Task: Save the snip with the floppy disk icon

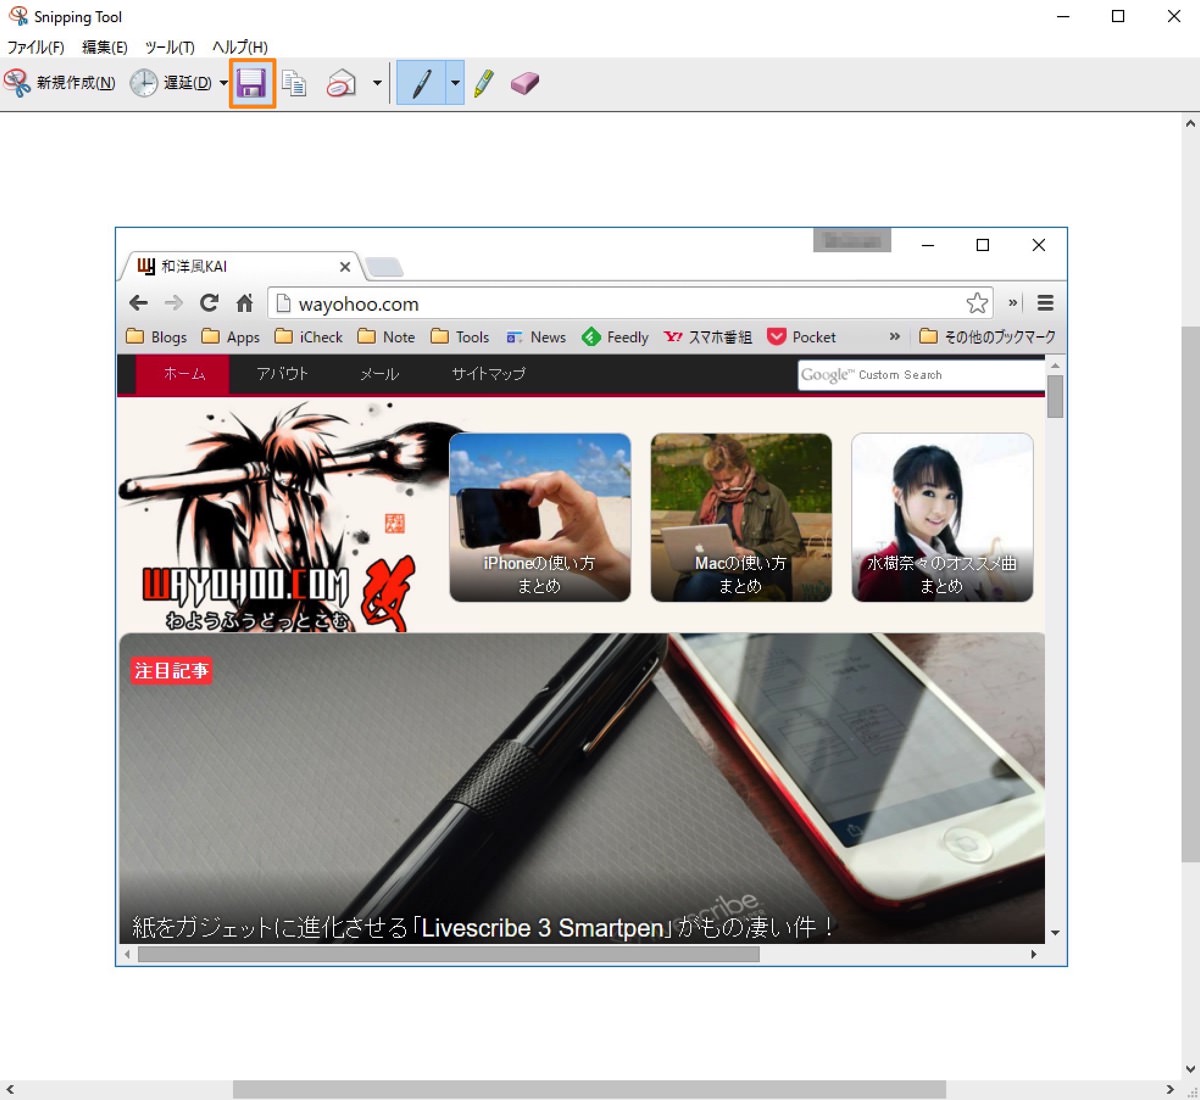Action: click(x=251, y=83)
